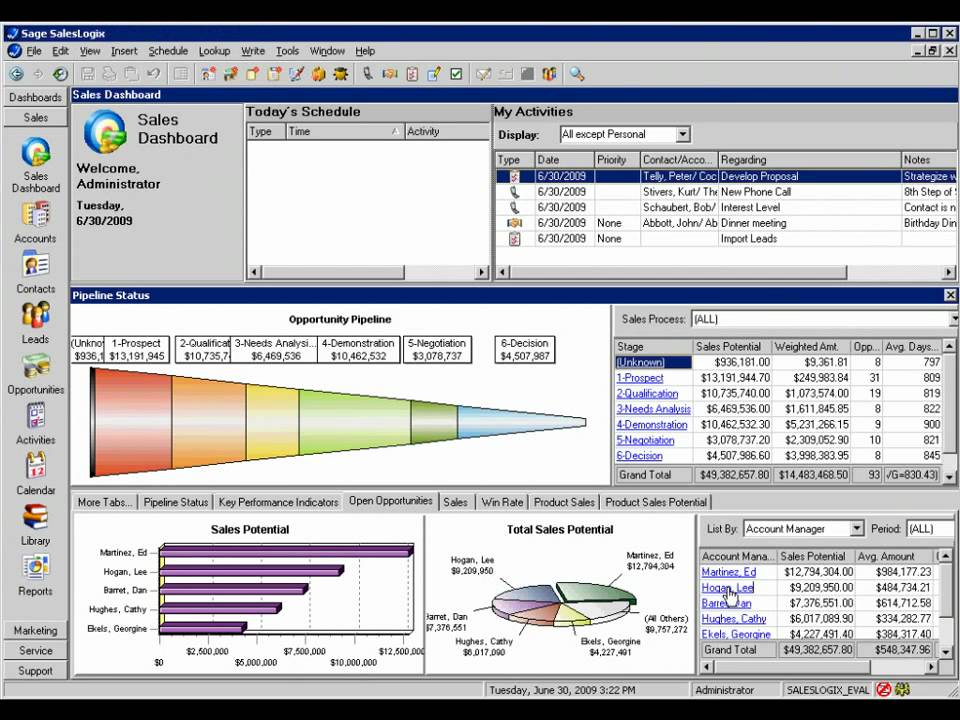Click the new contact toolbar icon
This screenshot has height=720, width=960.
pos(208,74)
